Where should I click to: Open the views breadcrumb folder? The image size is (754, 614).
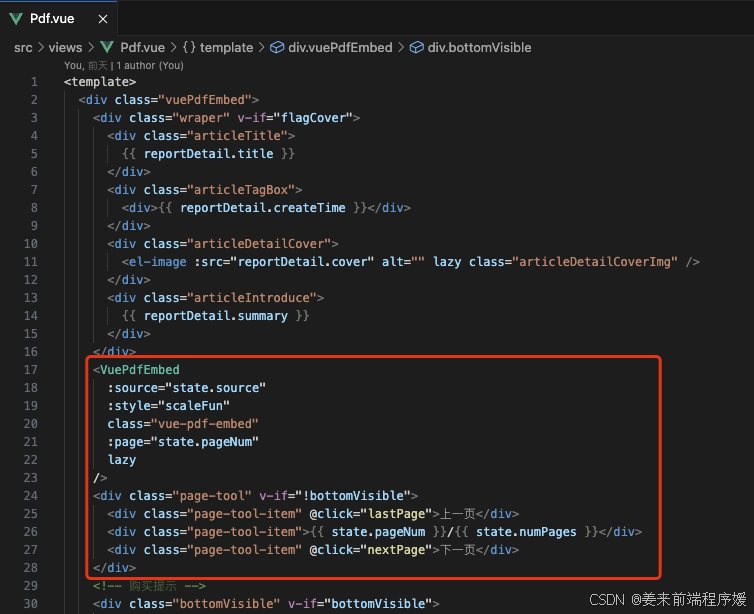[x=65, y=48]
